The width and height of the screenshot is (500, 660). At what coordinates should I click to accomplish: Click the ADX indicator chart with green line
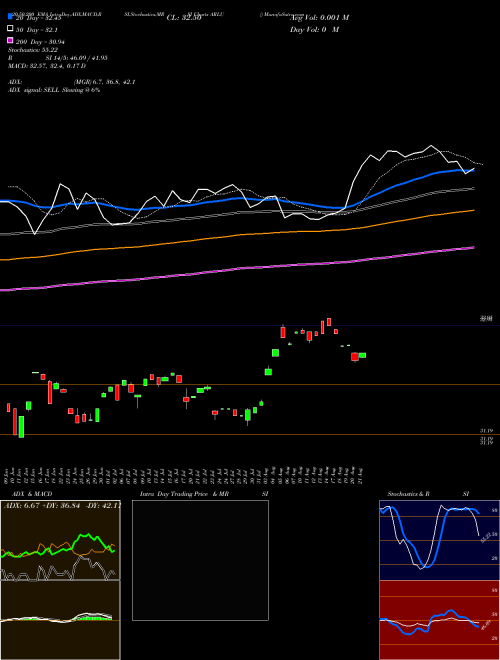point(60,540)
